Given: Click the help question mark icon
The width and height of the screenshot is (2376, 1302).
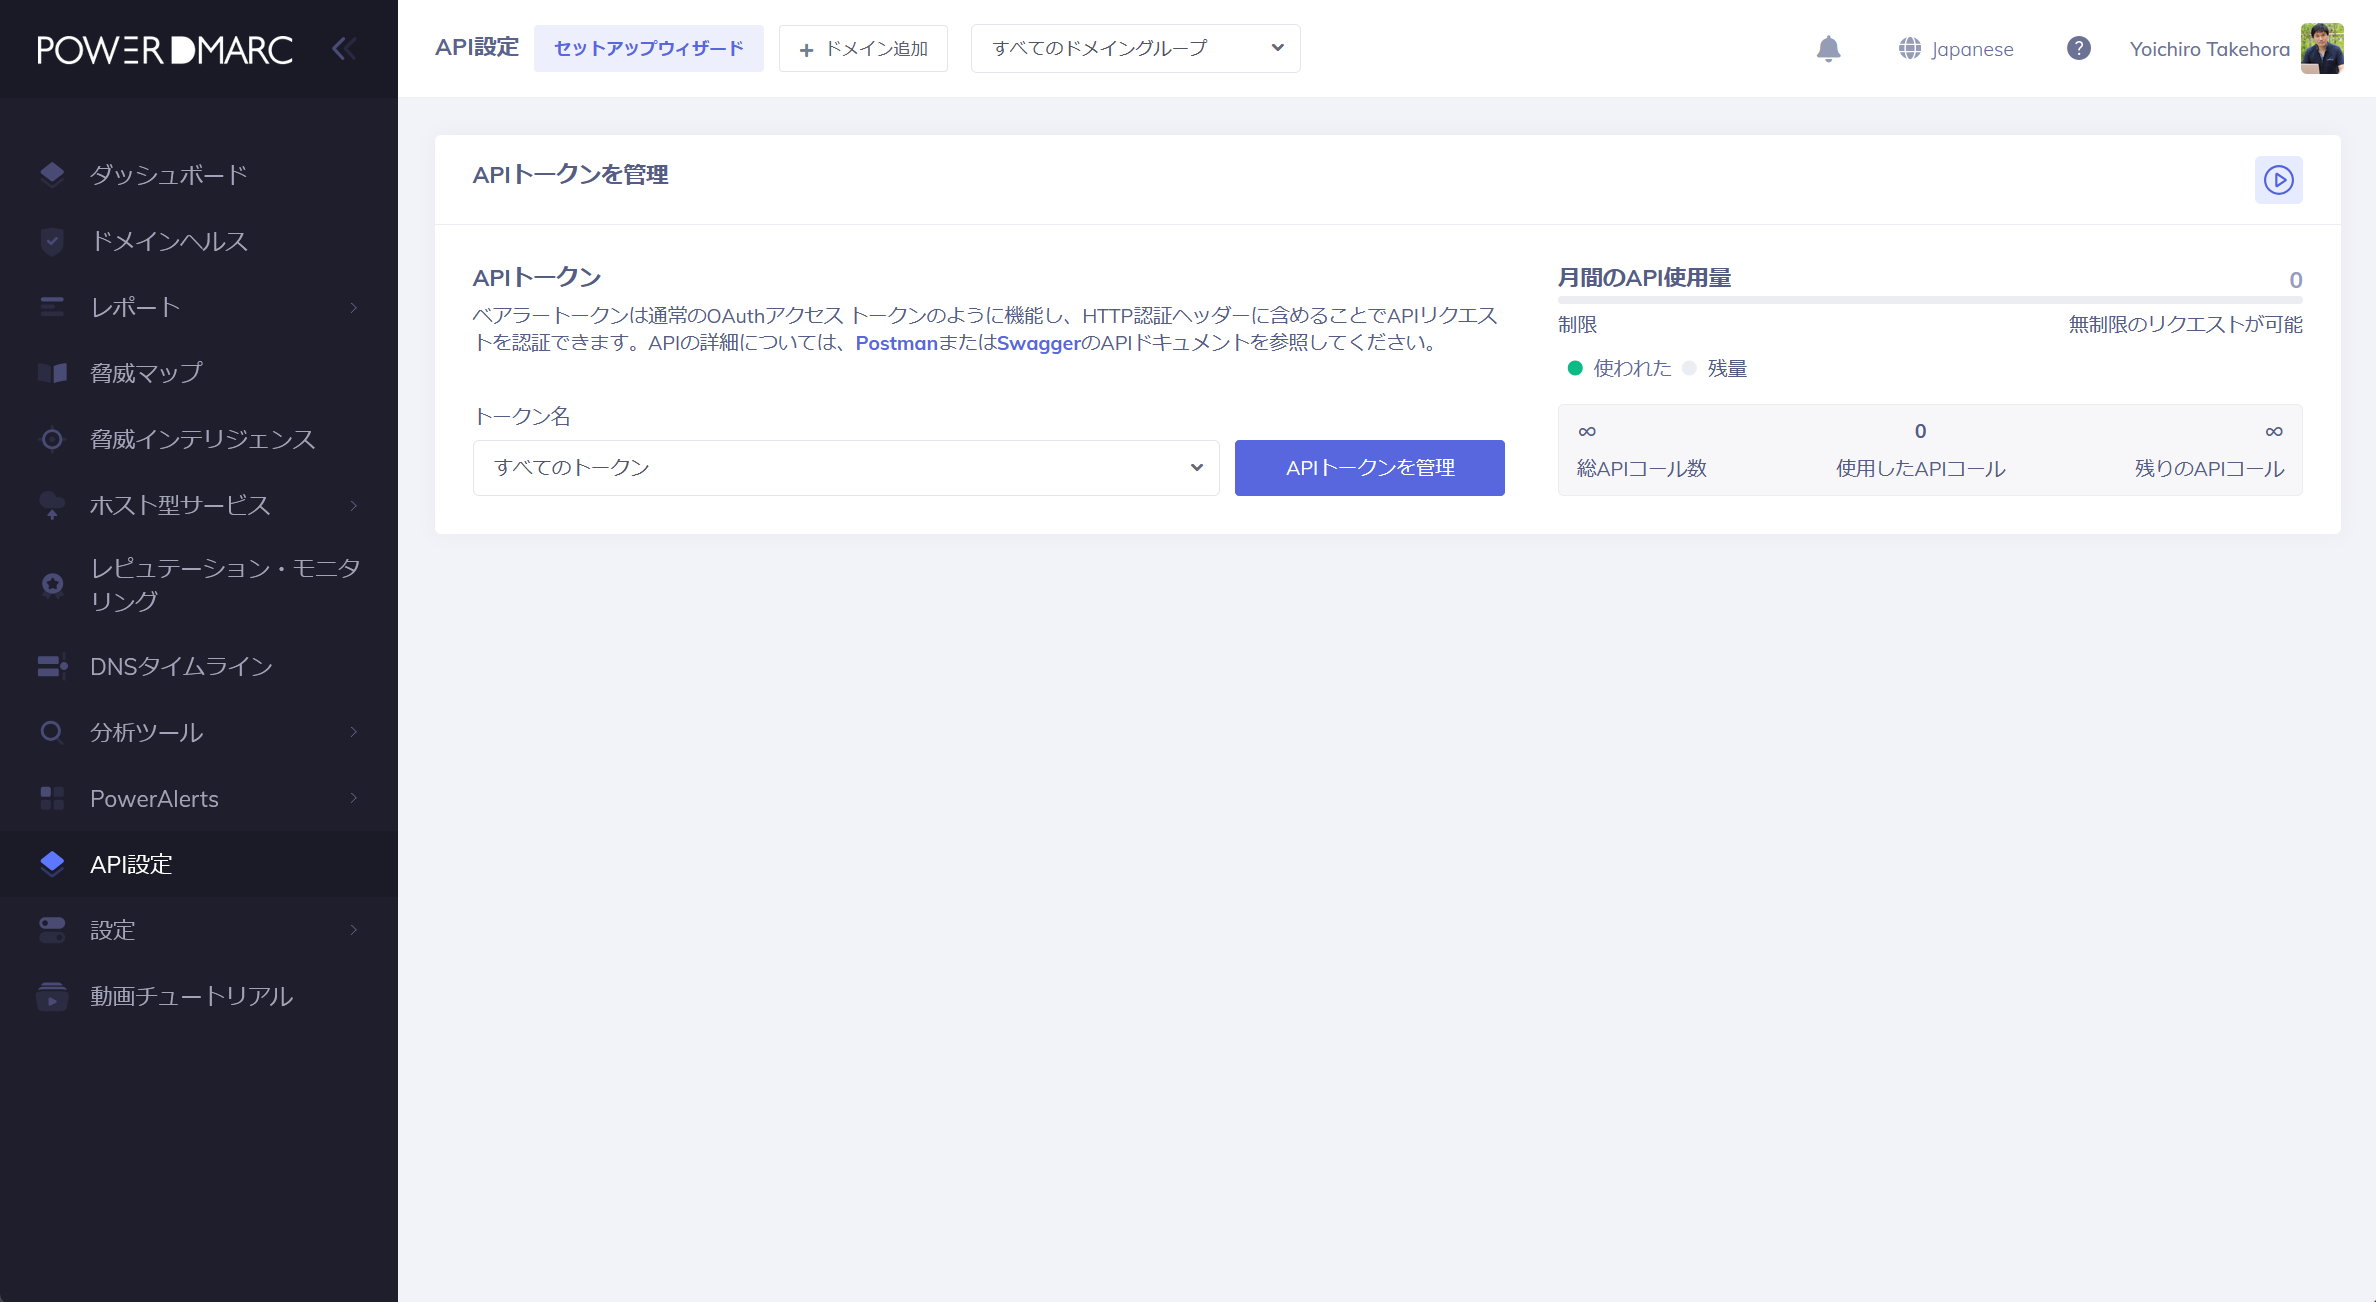Looking at the screenshot, I should tap(2078, 49).
